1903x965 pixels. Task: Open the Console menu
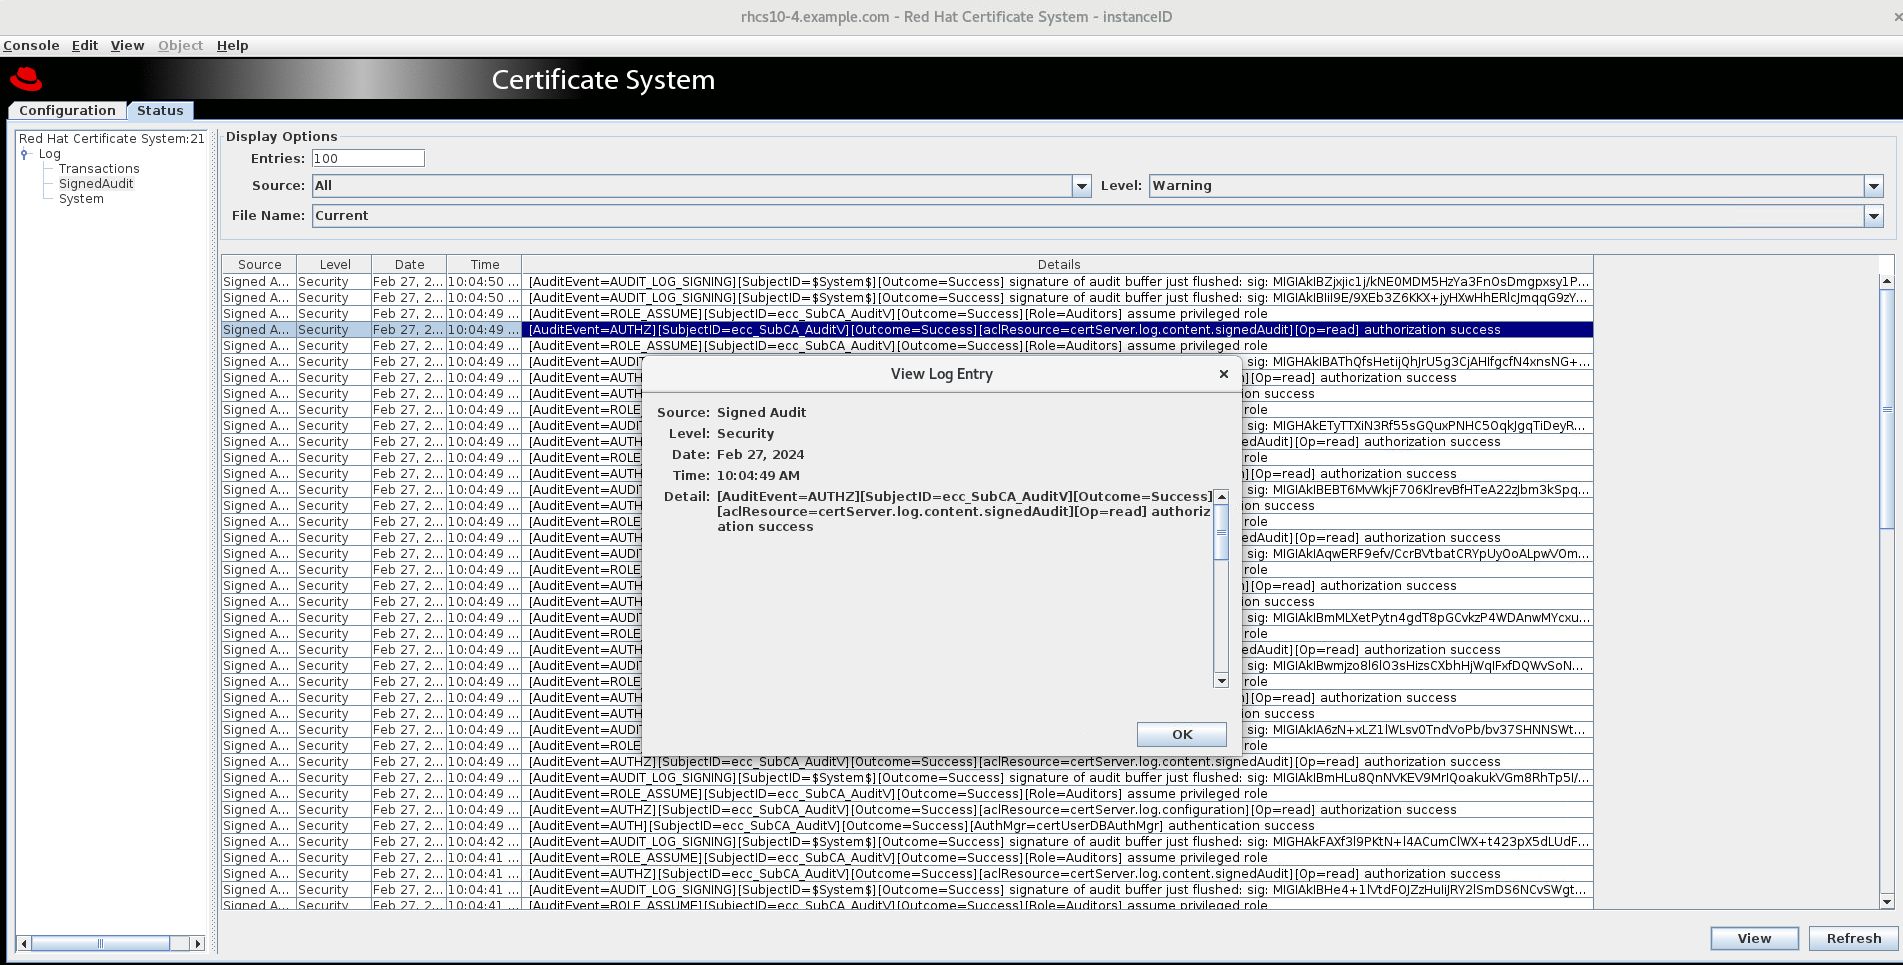[x=31, y=46]
